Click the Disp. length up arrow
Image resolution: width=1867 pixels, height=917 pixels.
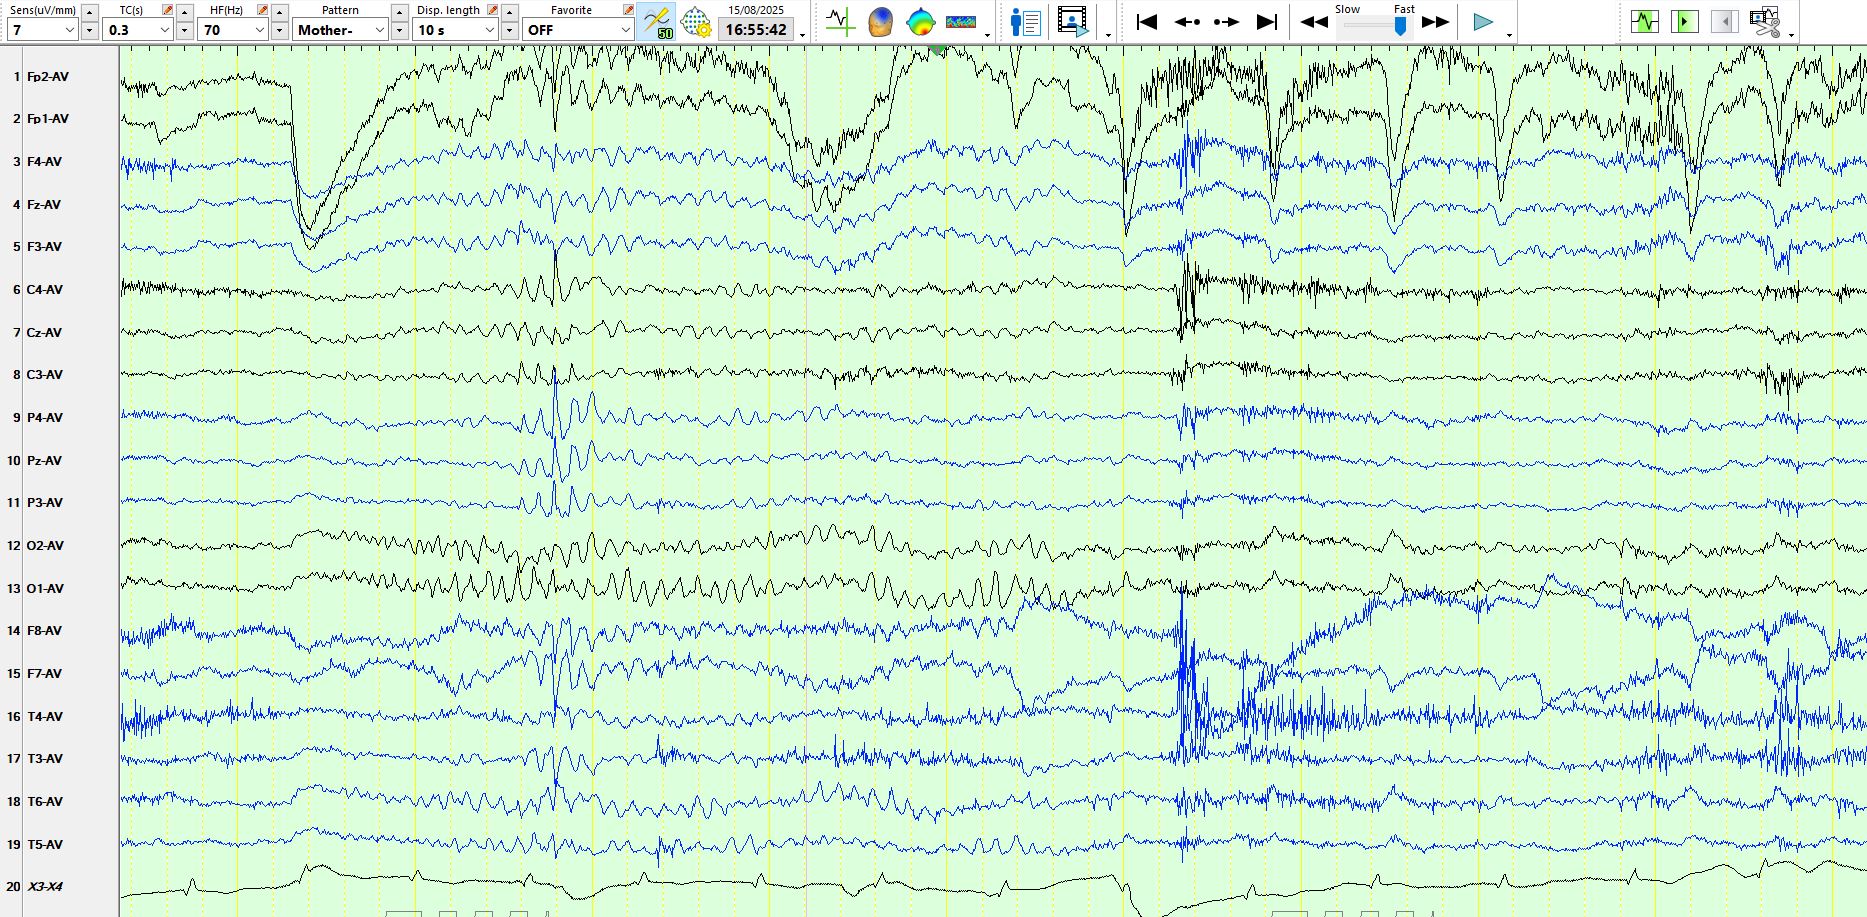click(x=509, y=12)
